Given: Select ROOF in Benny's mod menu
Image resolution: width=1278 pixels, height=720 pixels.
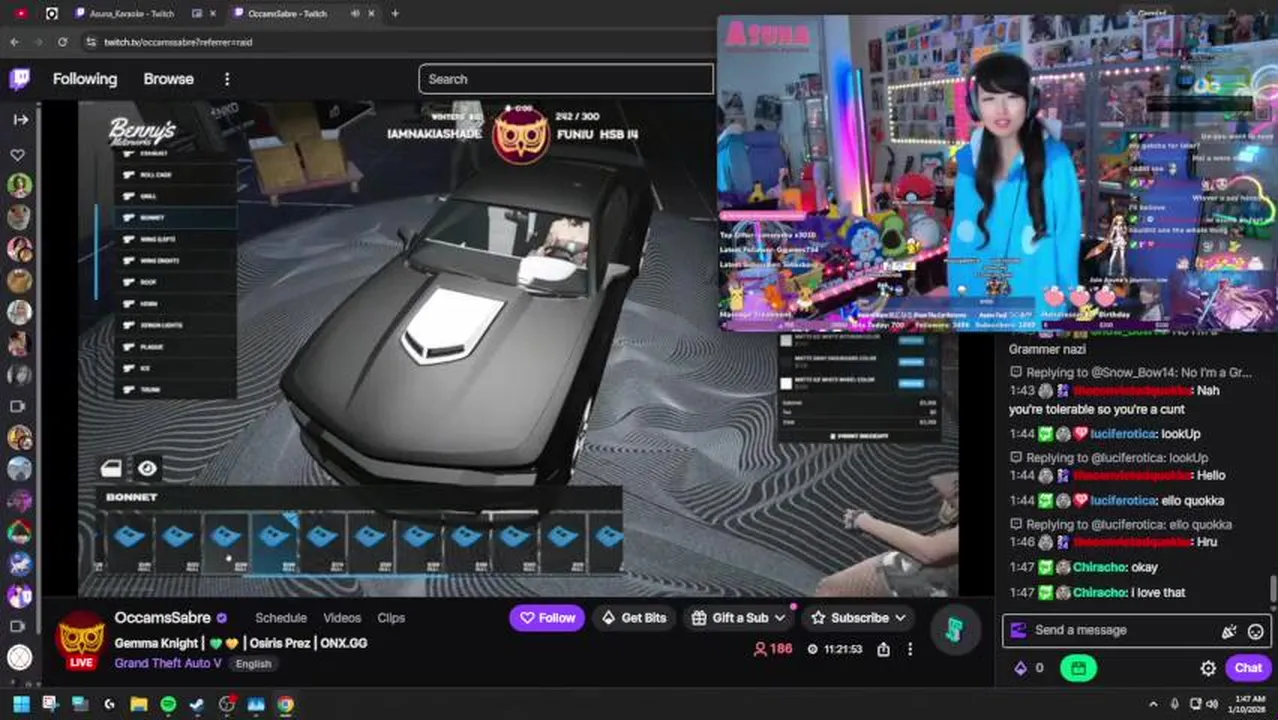Looking at the screenshot, I should (176, 282).
